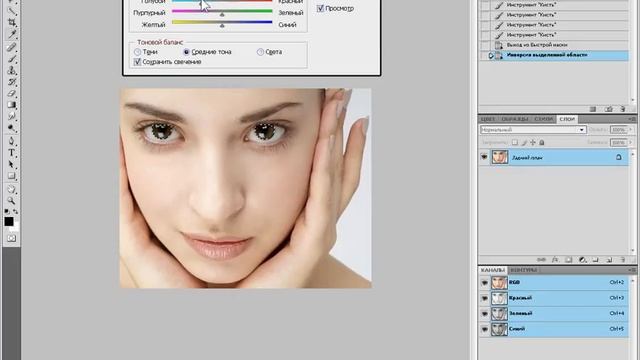The width and height of the screenshot is (640, 360).
Task: Create a new layer icon
Action: [x=609, y=260]
